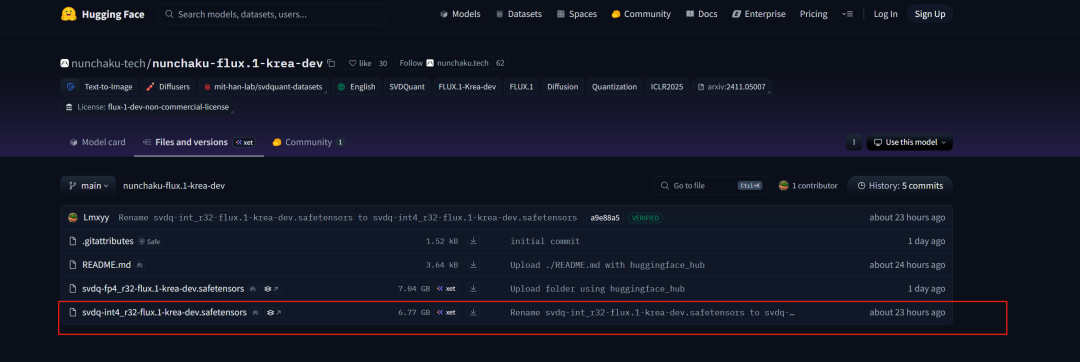Open the nunchaku-tech organization link
This screenshot has height=362, width=1080.
tap(108, 63)
